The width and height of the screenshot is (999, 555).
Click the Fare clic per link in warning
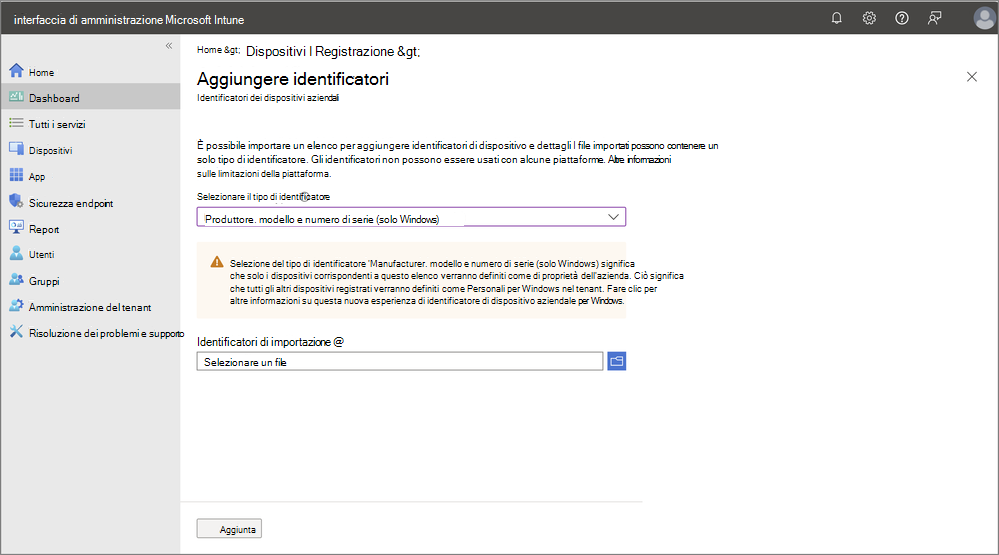click(632, 289)
